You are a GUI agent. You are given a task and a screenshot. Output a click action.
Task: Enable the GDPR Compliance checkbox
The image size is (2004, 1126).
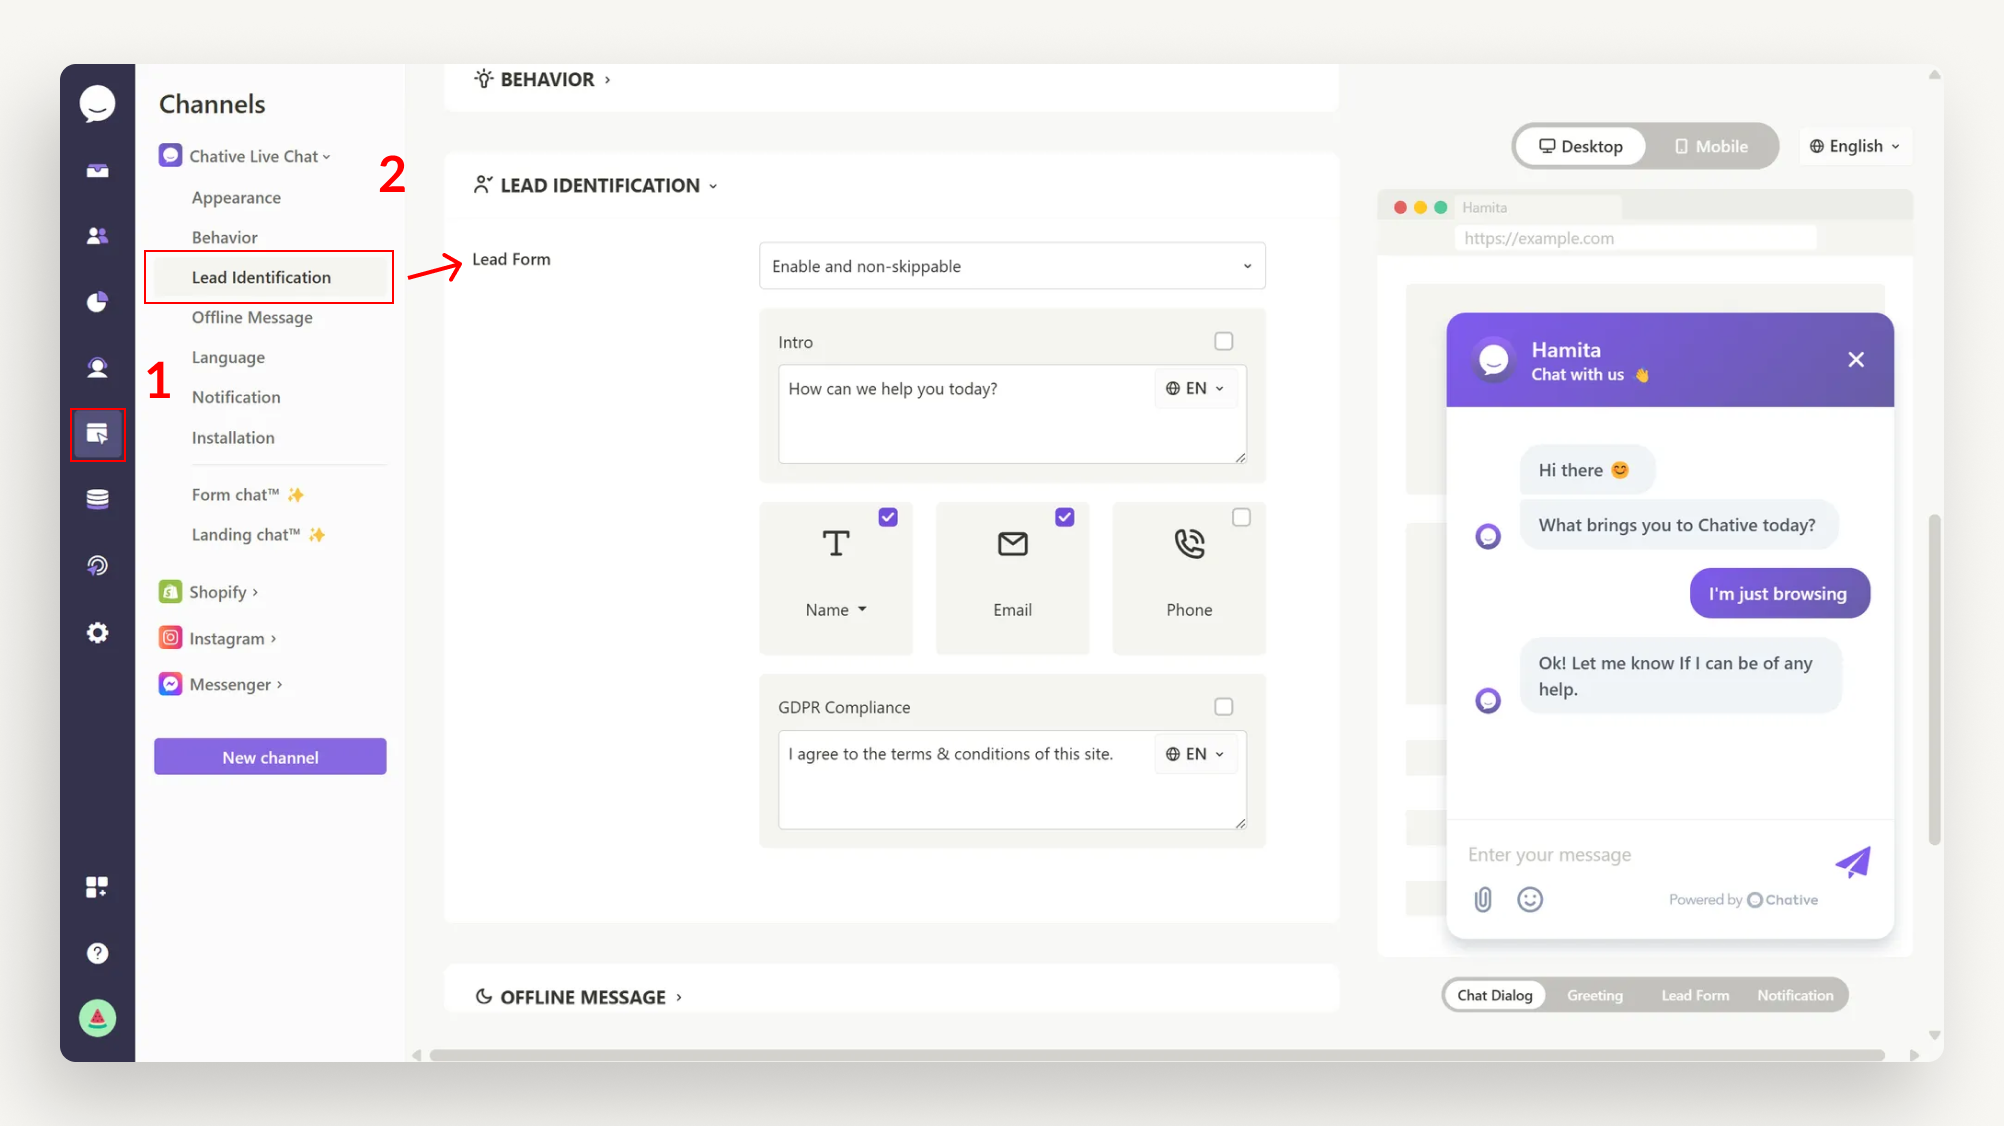pos(1223,707)
